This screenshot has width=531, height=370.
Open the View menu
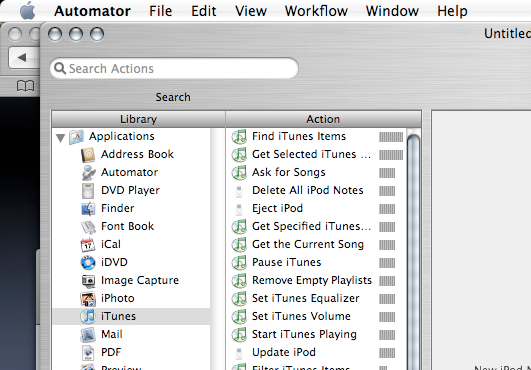pos(251,11)
